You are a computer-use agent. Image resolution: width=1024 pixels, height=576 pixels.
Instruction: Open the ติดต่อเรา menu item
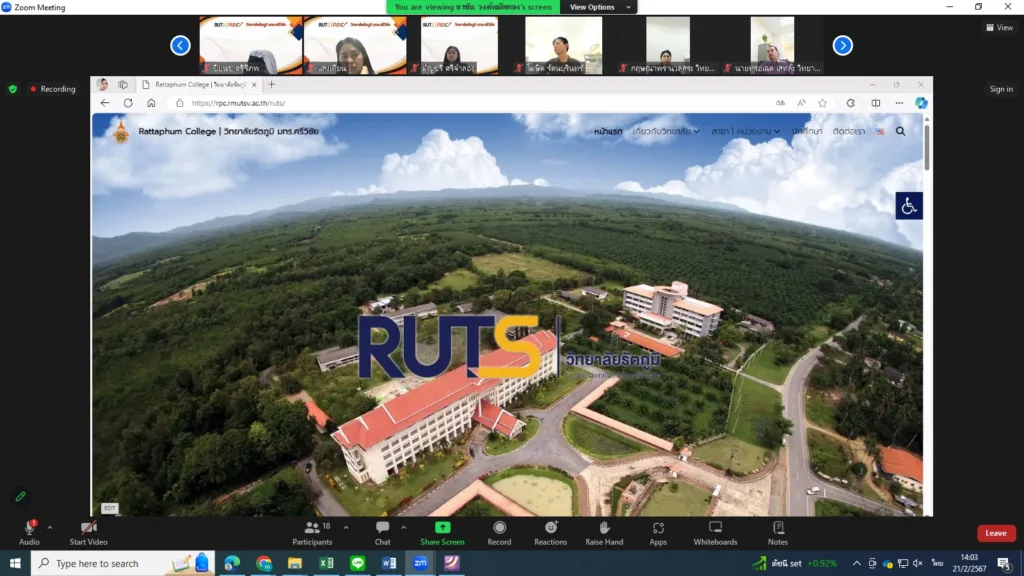pos(848,131)
